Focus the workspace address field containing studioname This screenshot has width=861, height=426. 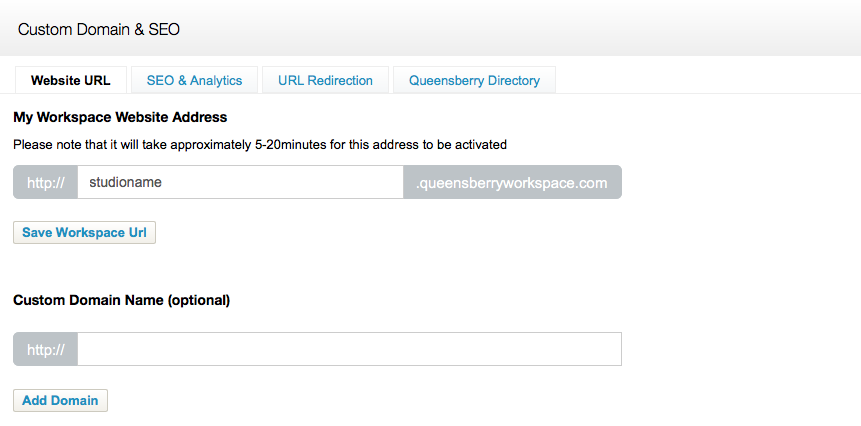[240, 183]
